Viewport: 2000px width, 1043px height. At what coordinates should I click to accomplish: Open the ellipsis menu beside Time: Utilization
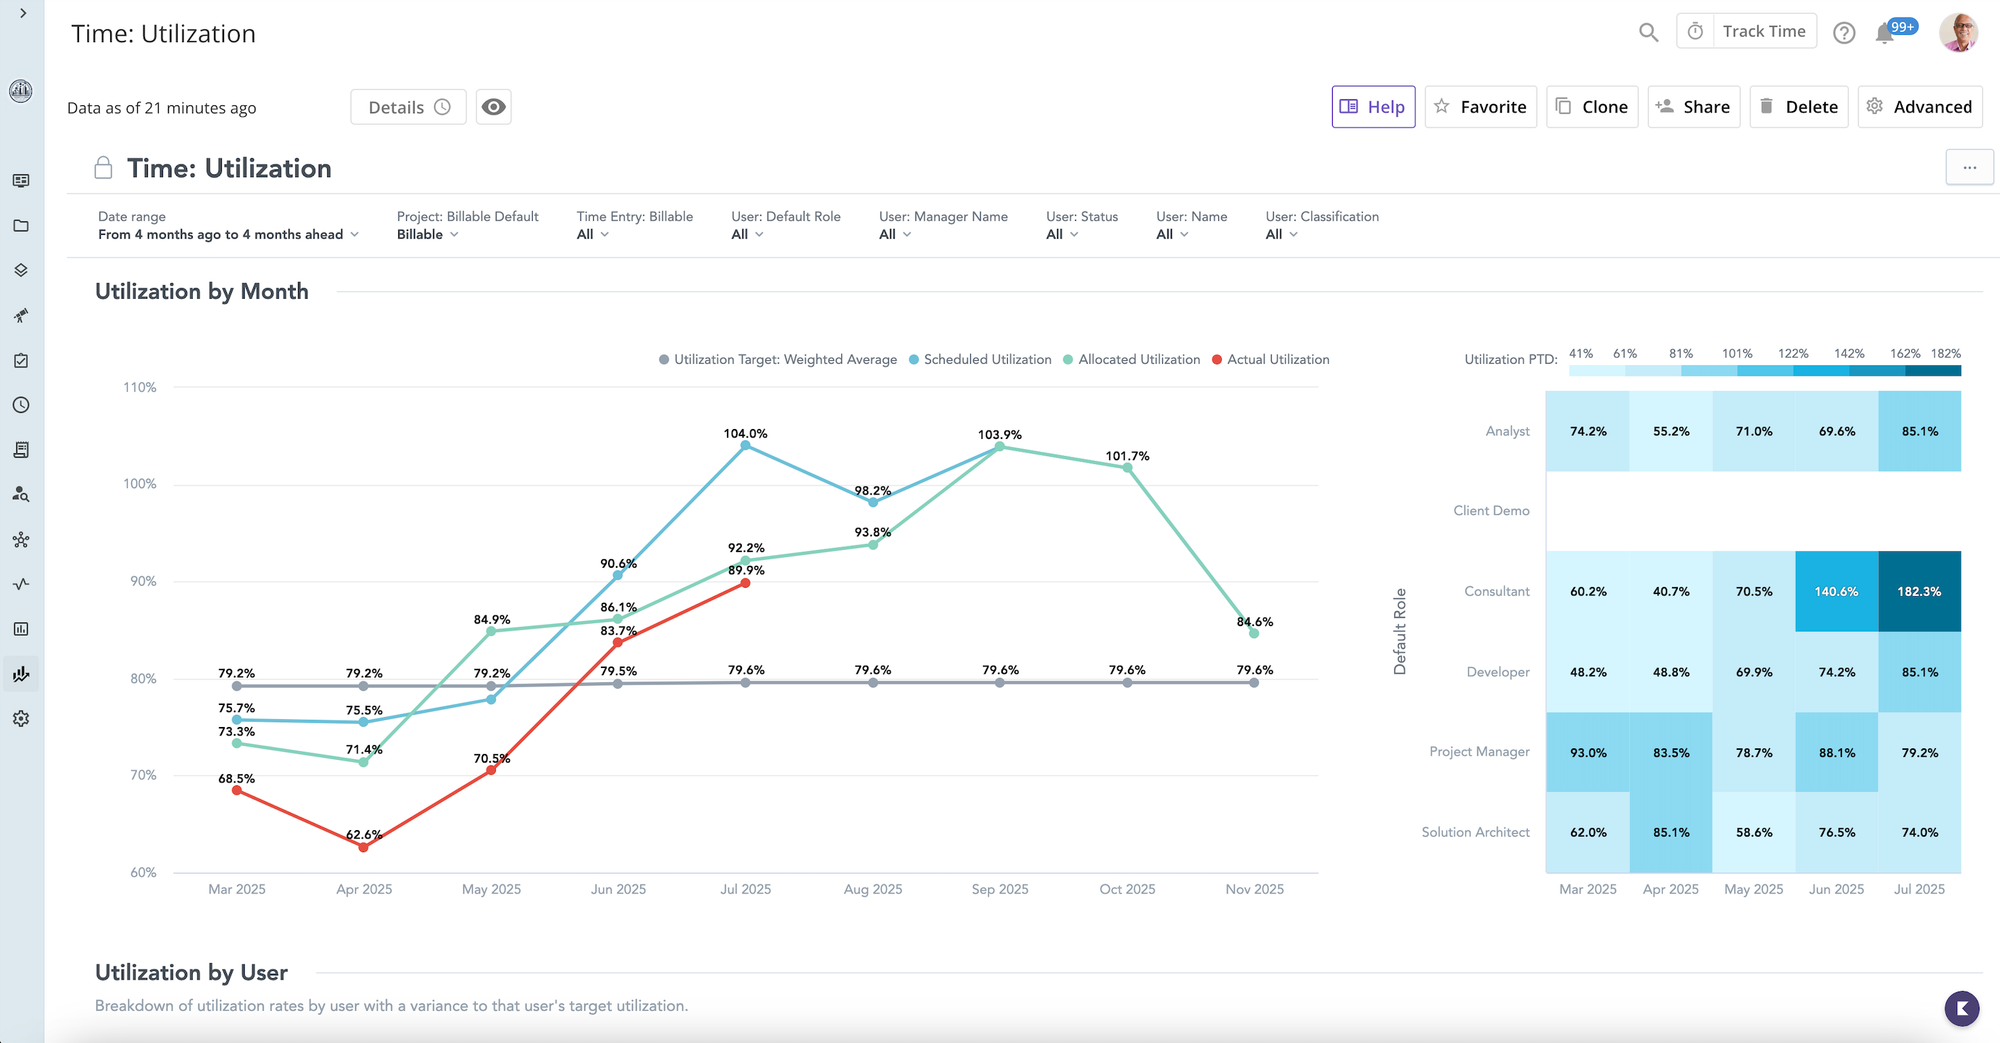pos(1969,167)
